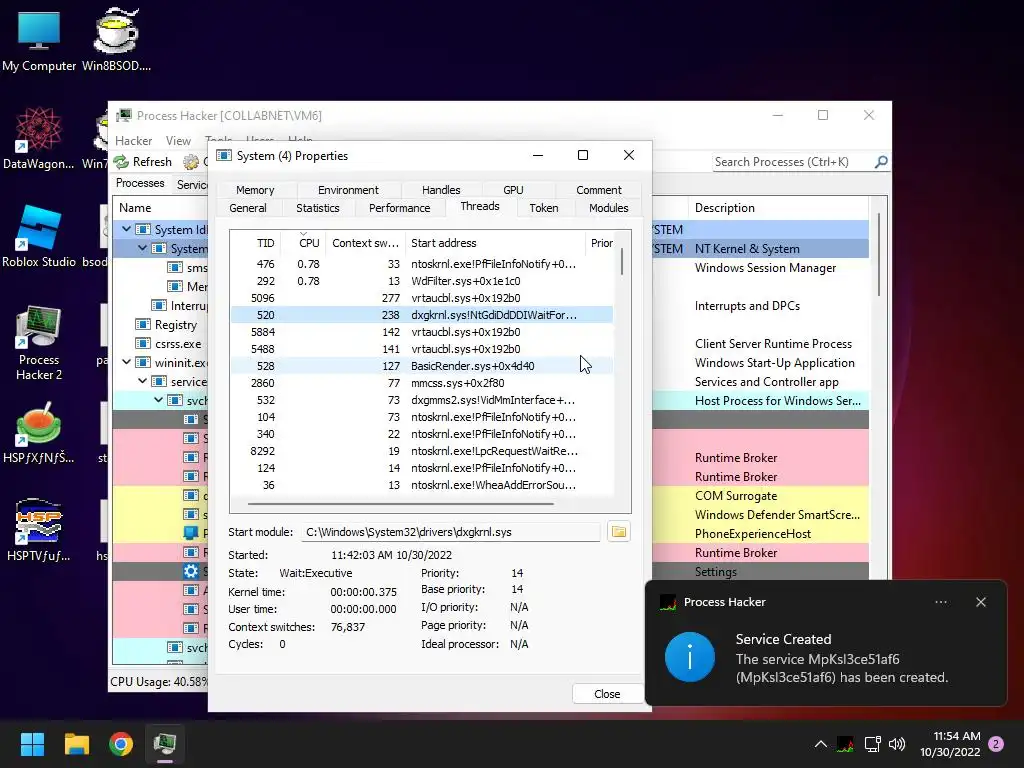Sort by the Context switches column header

[x=366, y=243]
